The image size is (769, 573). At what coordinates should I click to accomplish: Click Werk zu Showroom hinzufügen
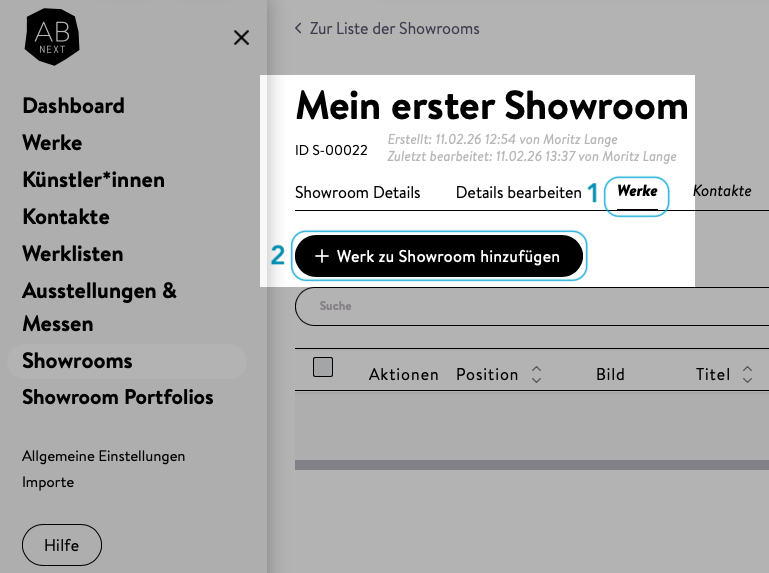[x=438, y=257]
